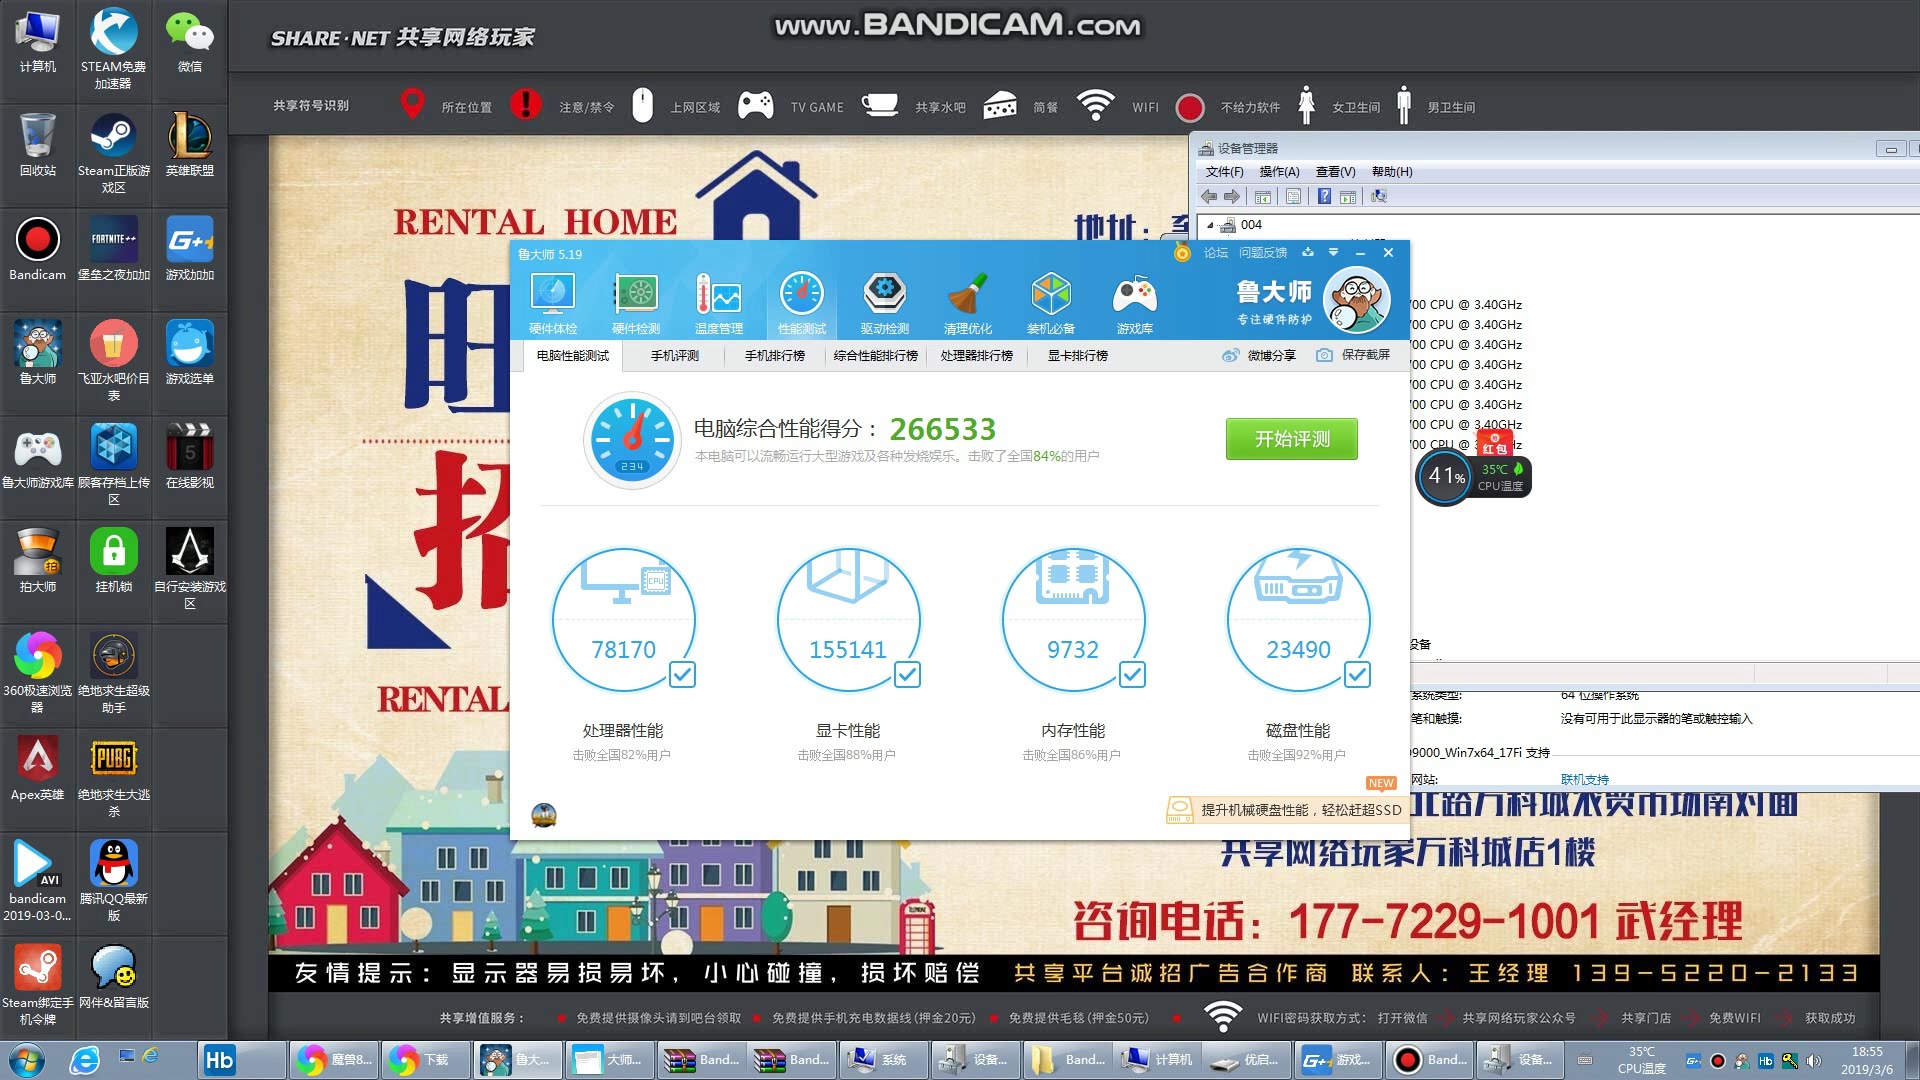Click the 微博分享 share button
Viewport: 1920px width, 1080px height.
click(x=1259, y=355)
